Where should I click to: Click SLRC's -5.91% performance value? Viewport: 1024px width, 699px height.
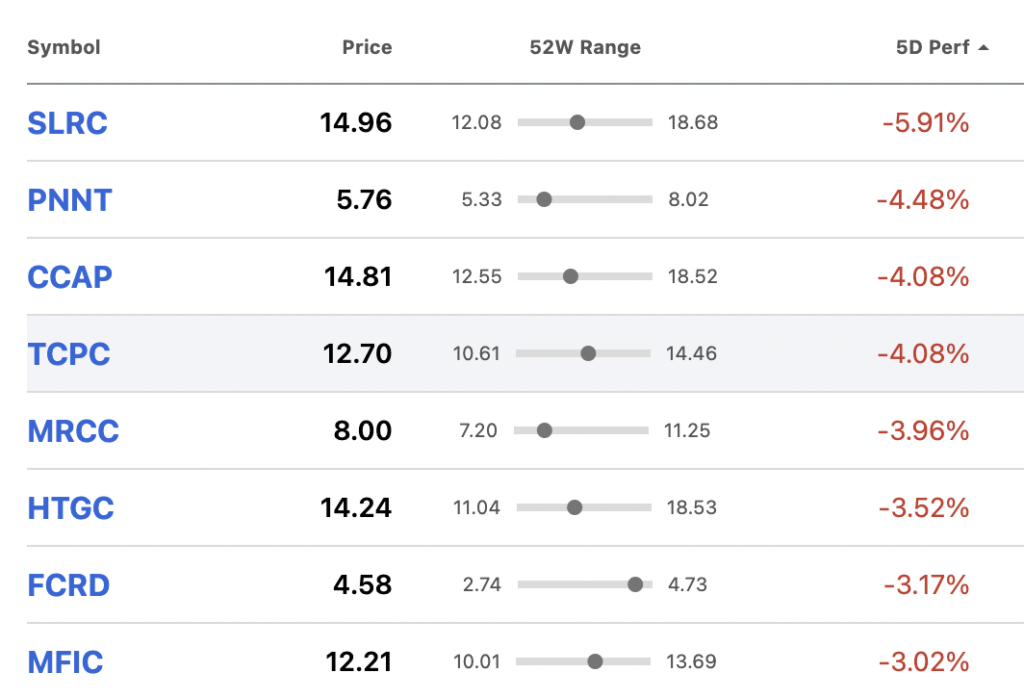(926, 123)
